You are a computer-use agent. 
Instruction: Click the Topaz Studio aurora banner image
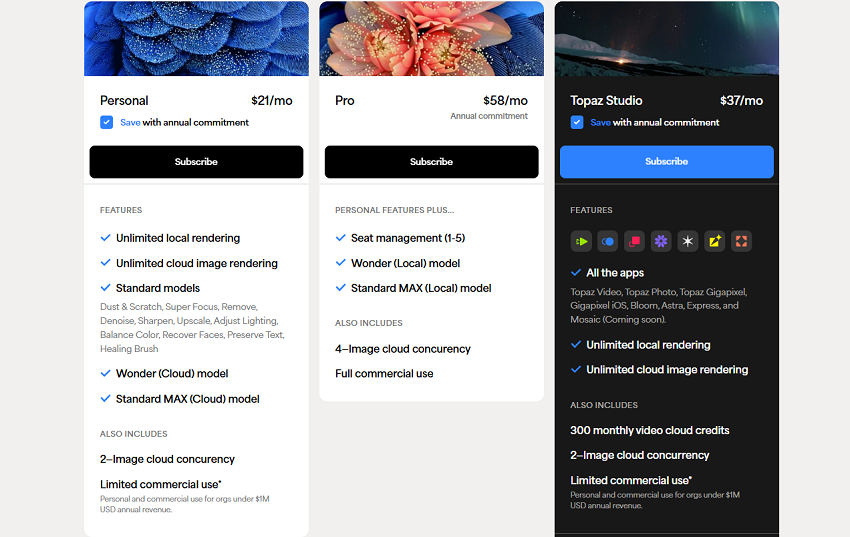[x=666, y=38]
